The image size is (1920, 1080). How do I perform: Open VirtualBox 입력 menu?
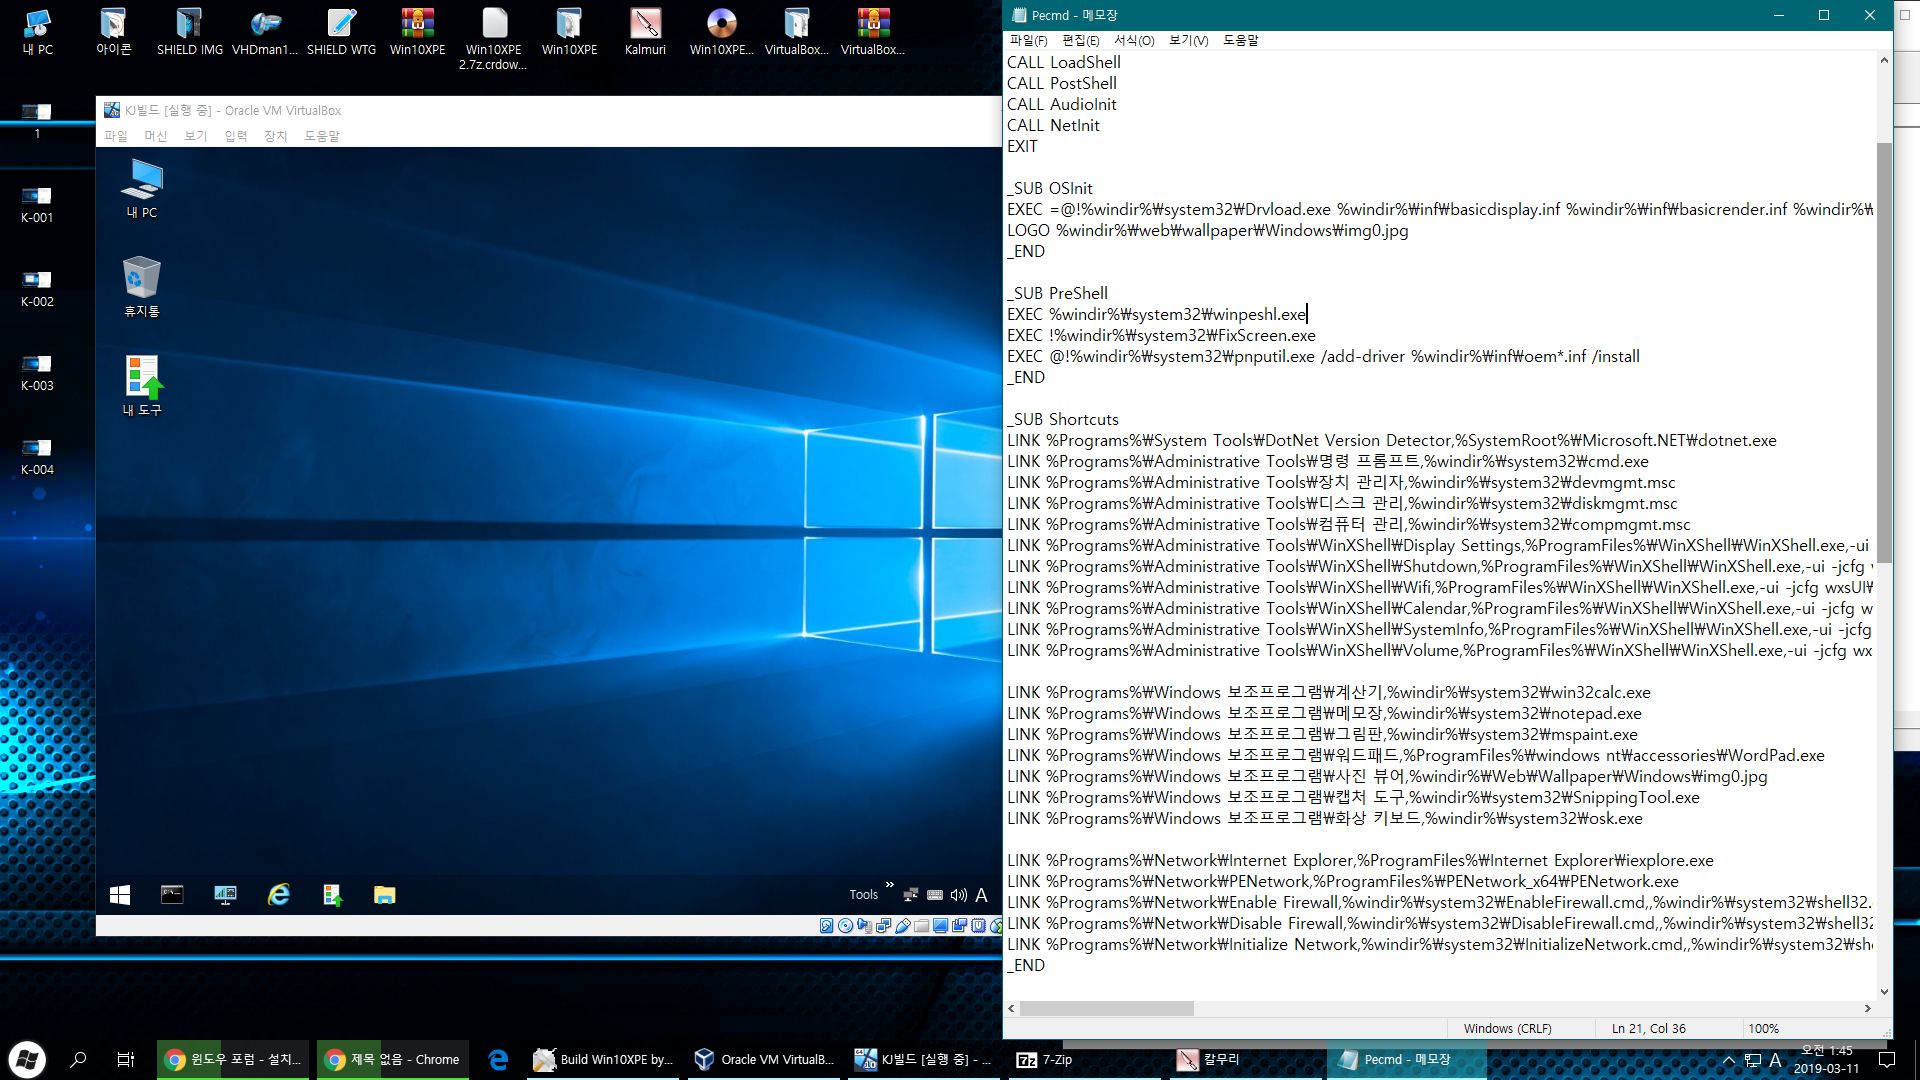click(236, 136)
